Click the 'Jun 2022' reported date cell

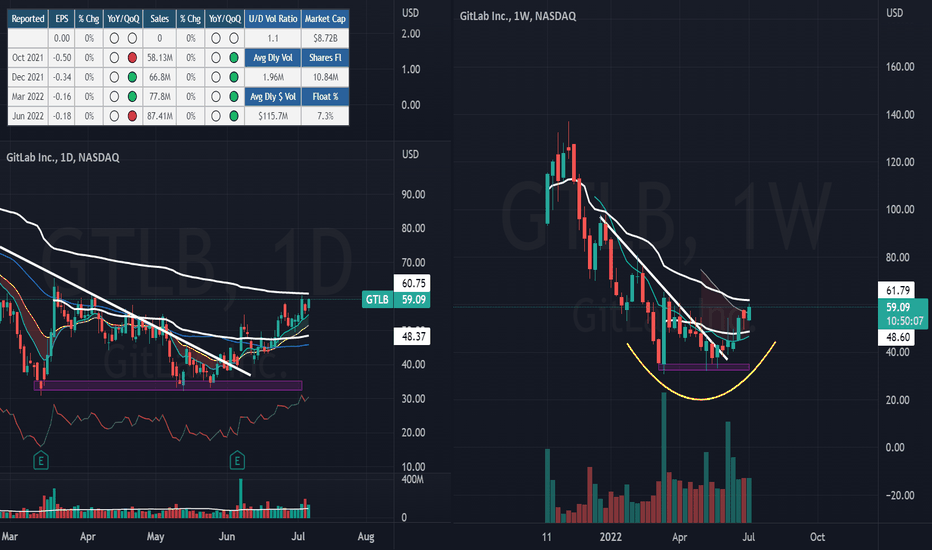(28, 116)
